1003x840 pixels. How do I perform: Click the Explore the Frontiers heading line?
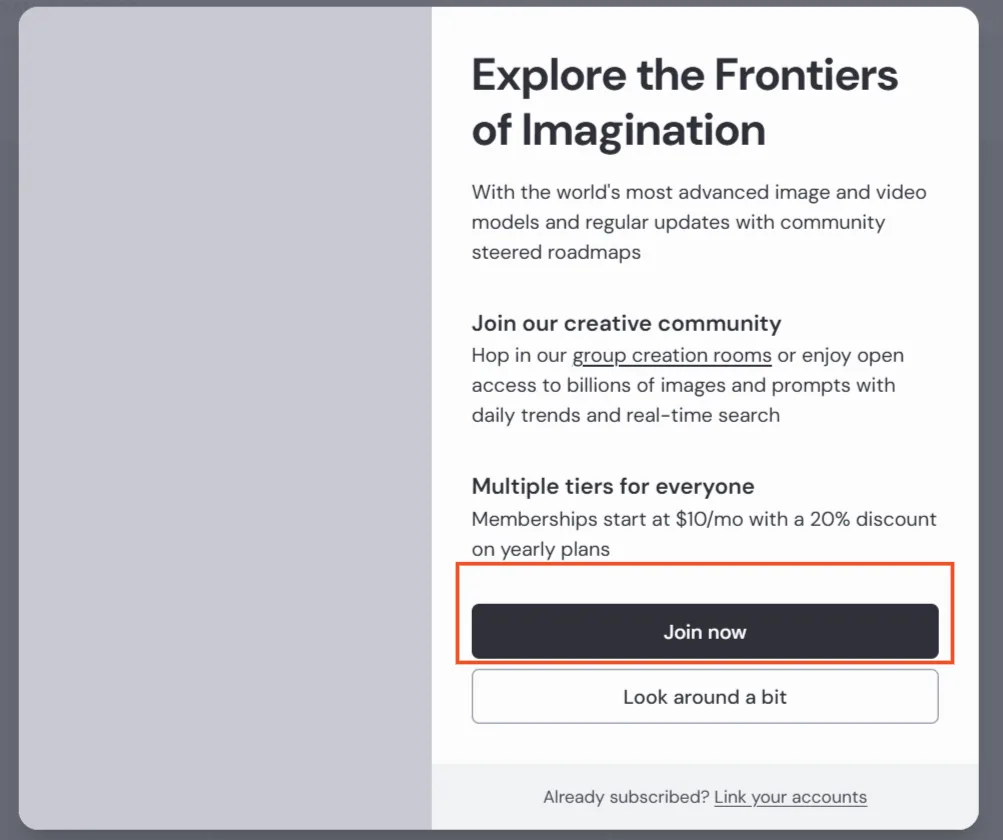point(685,75)
